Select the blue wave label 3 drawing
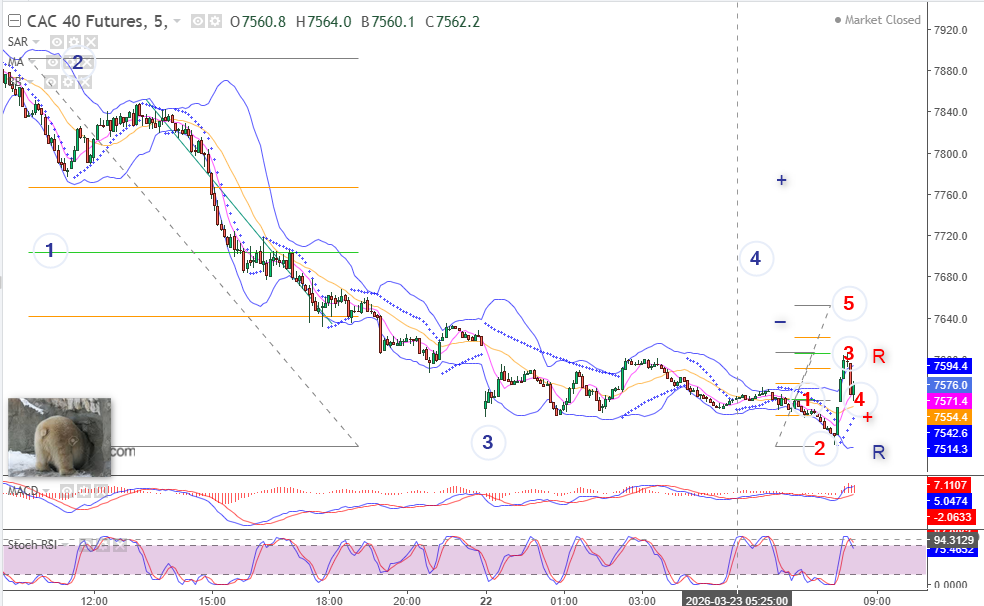The width and height of the screenshot is (984, 606). point(488,442)
